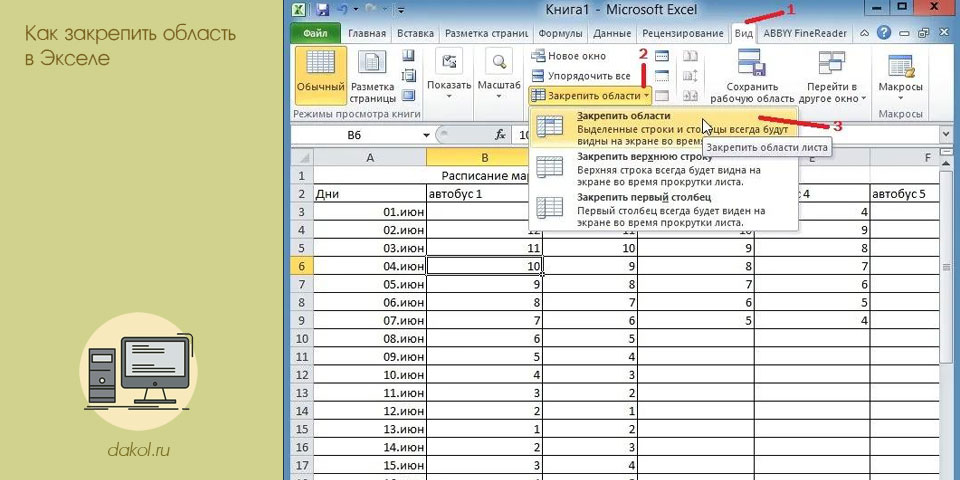This screenshot has width=960, height=480.
Task: Switch to the Вставка tab
Action: 415,34
